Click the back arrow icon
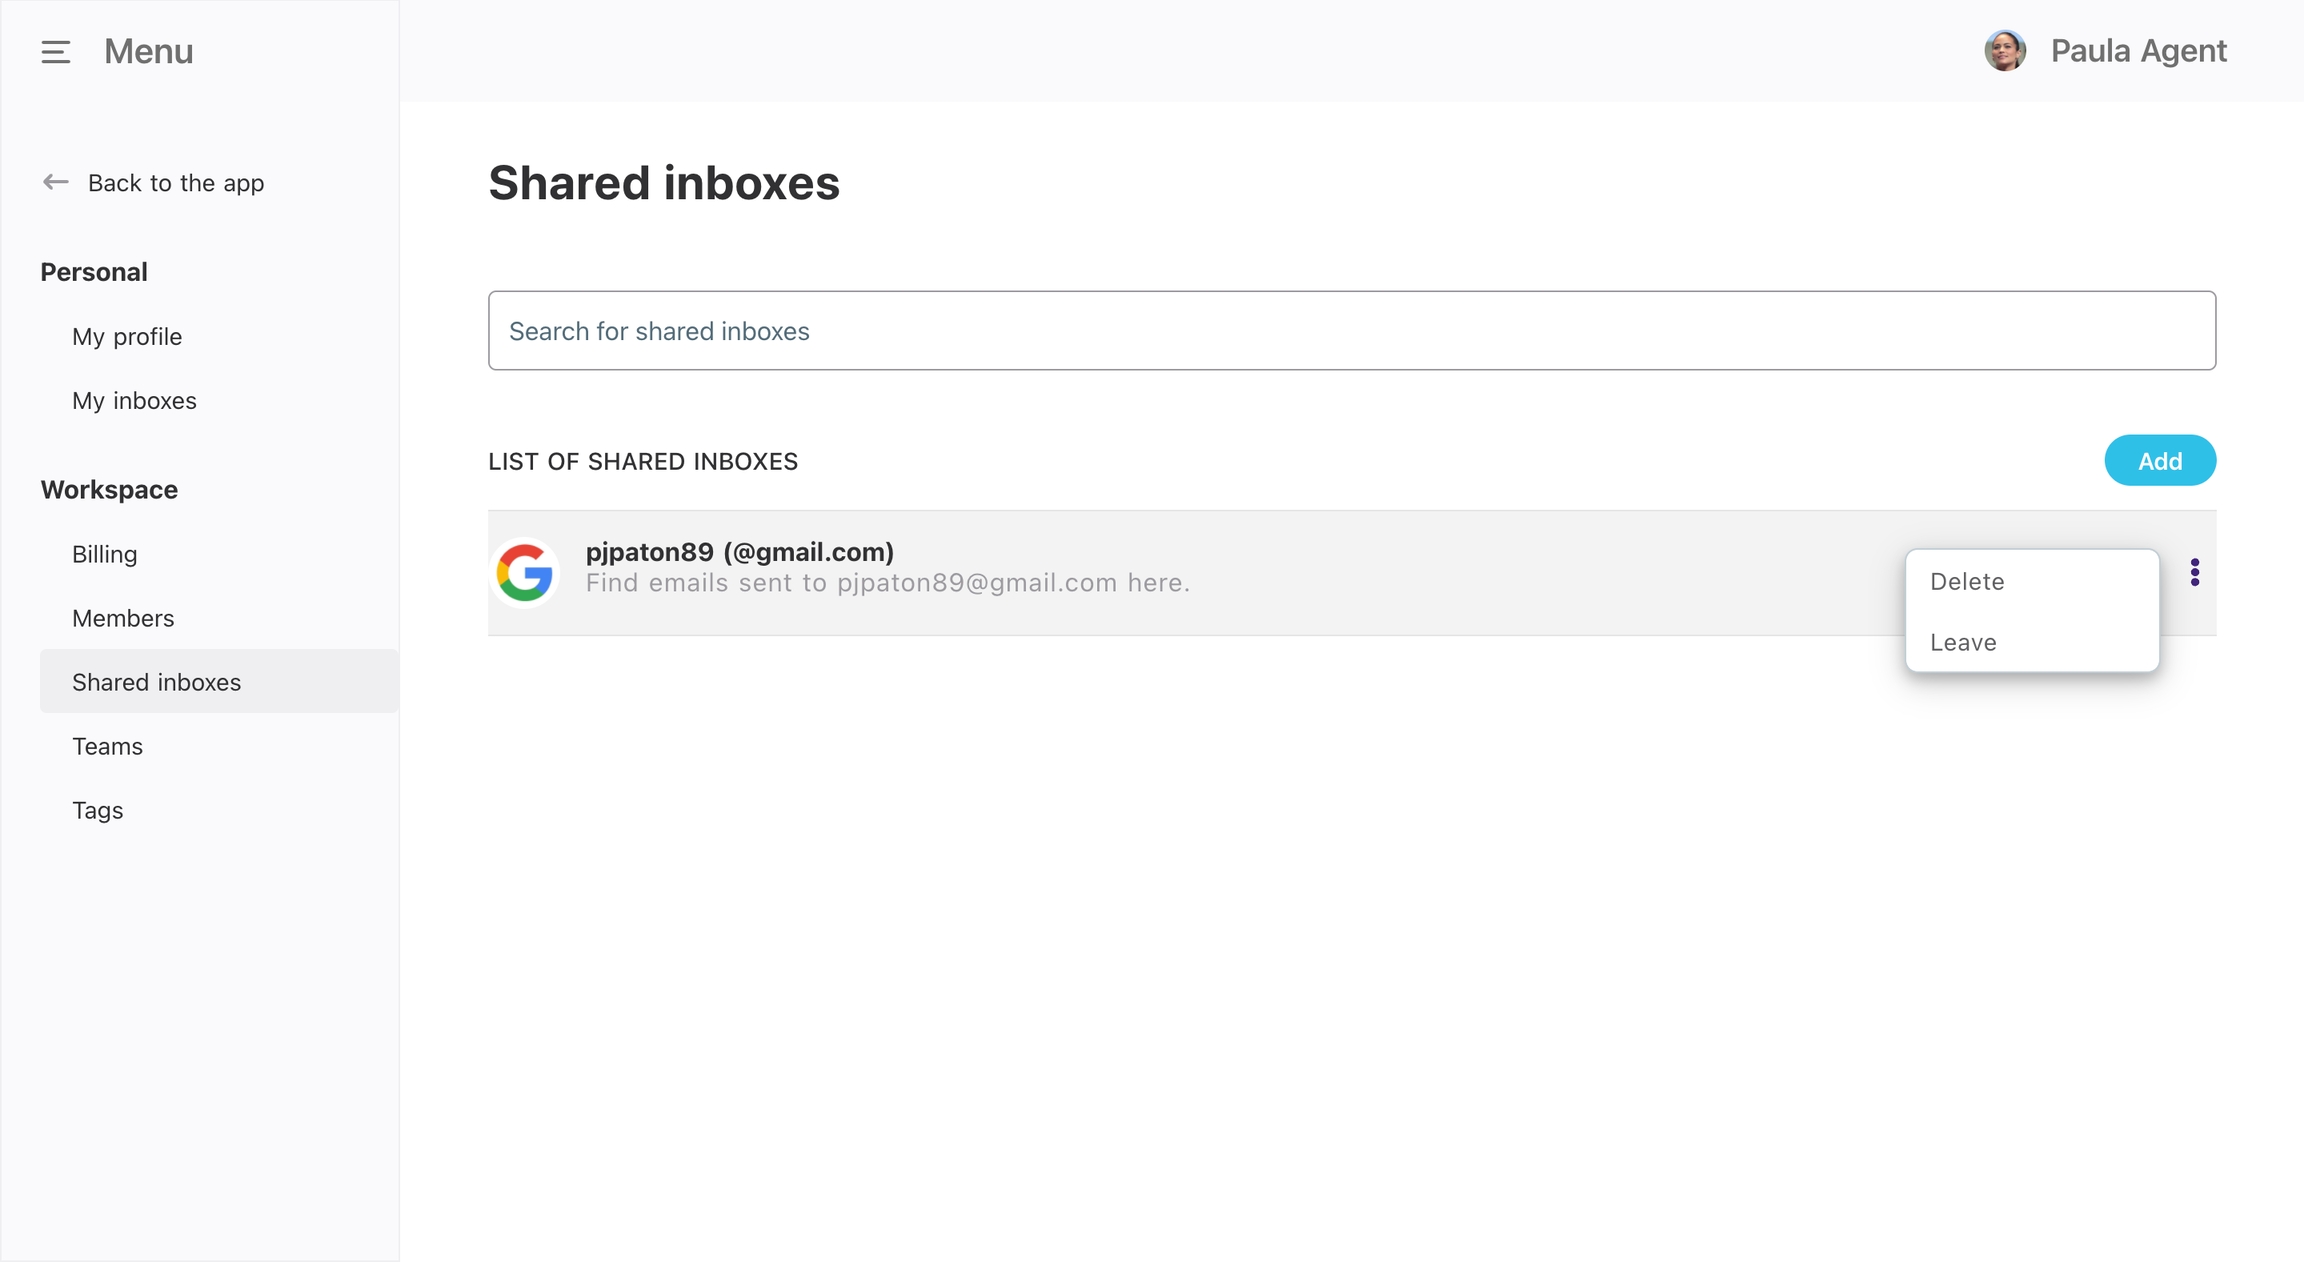Viewport: 2304px width, 1262px height. [55, 182]
